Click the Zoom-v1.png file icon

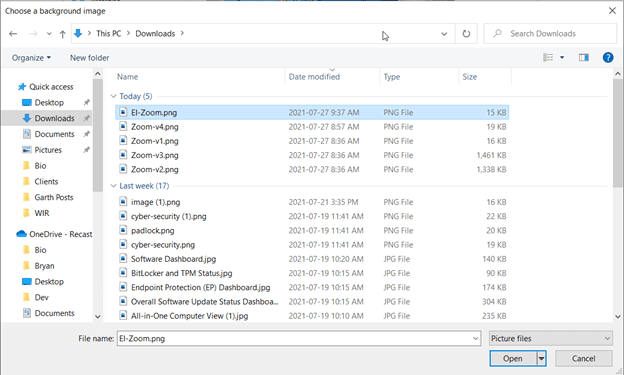[x=123, y=141]
